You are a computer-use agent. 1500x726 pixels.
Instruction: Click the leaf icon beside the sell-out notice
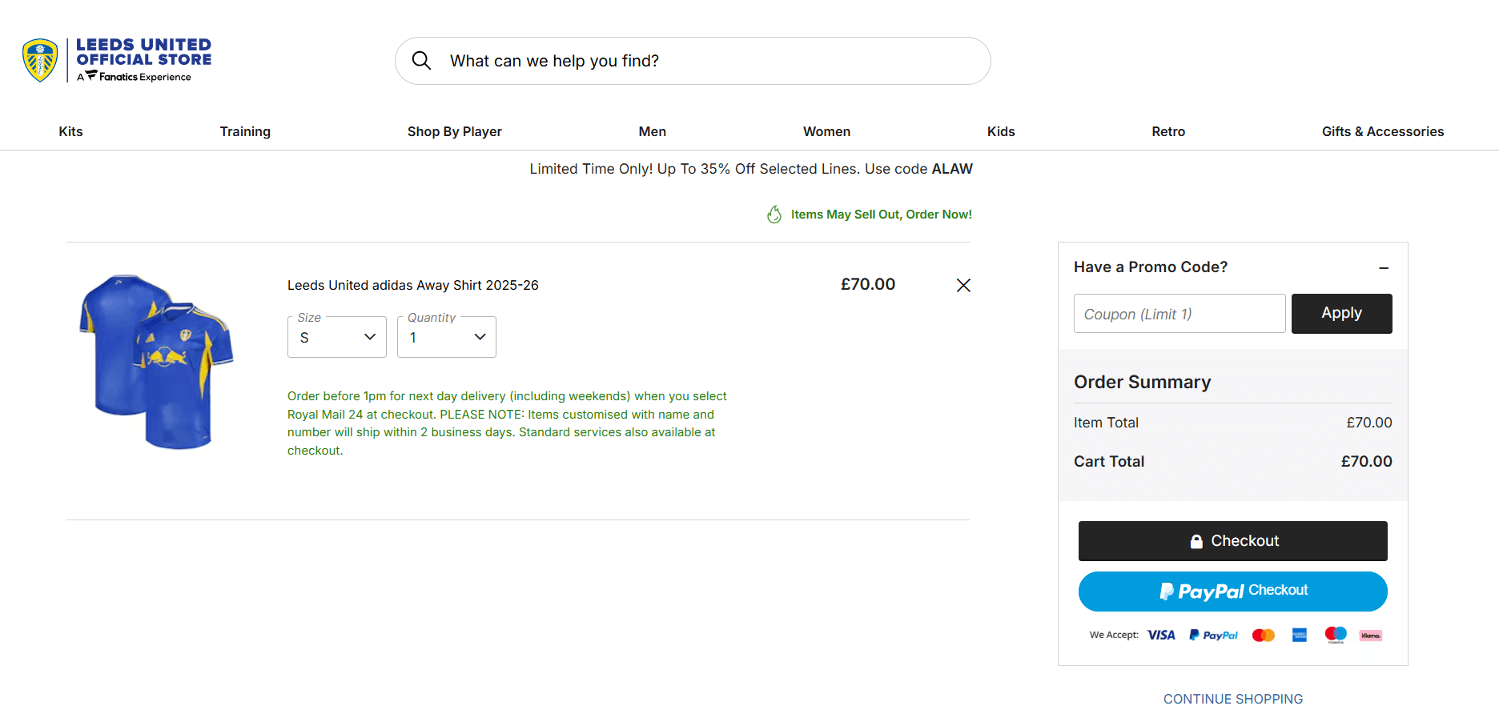tap(774, 213)
